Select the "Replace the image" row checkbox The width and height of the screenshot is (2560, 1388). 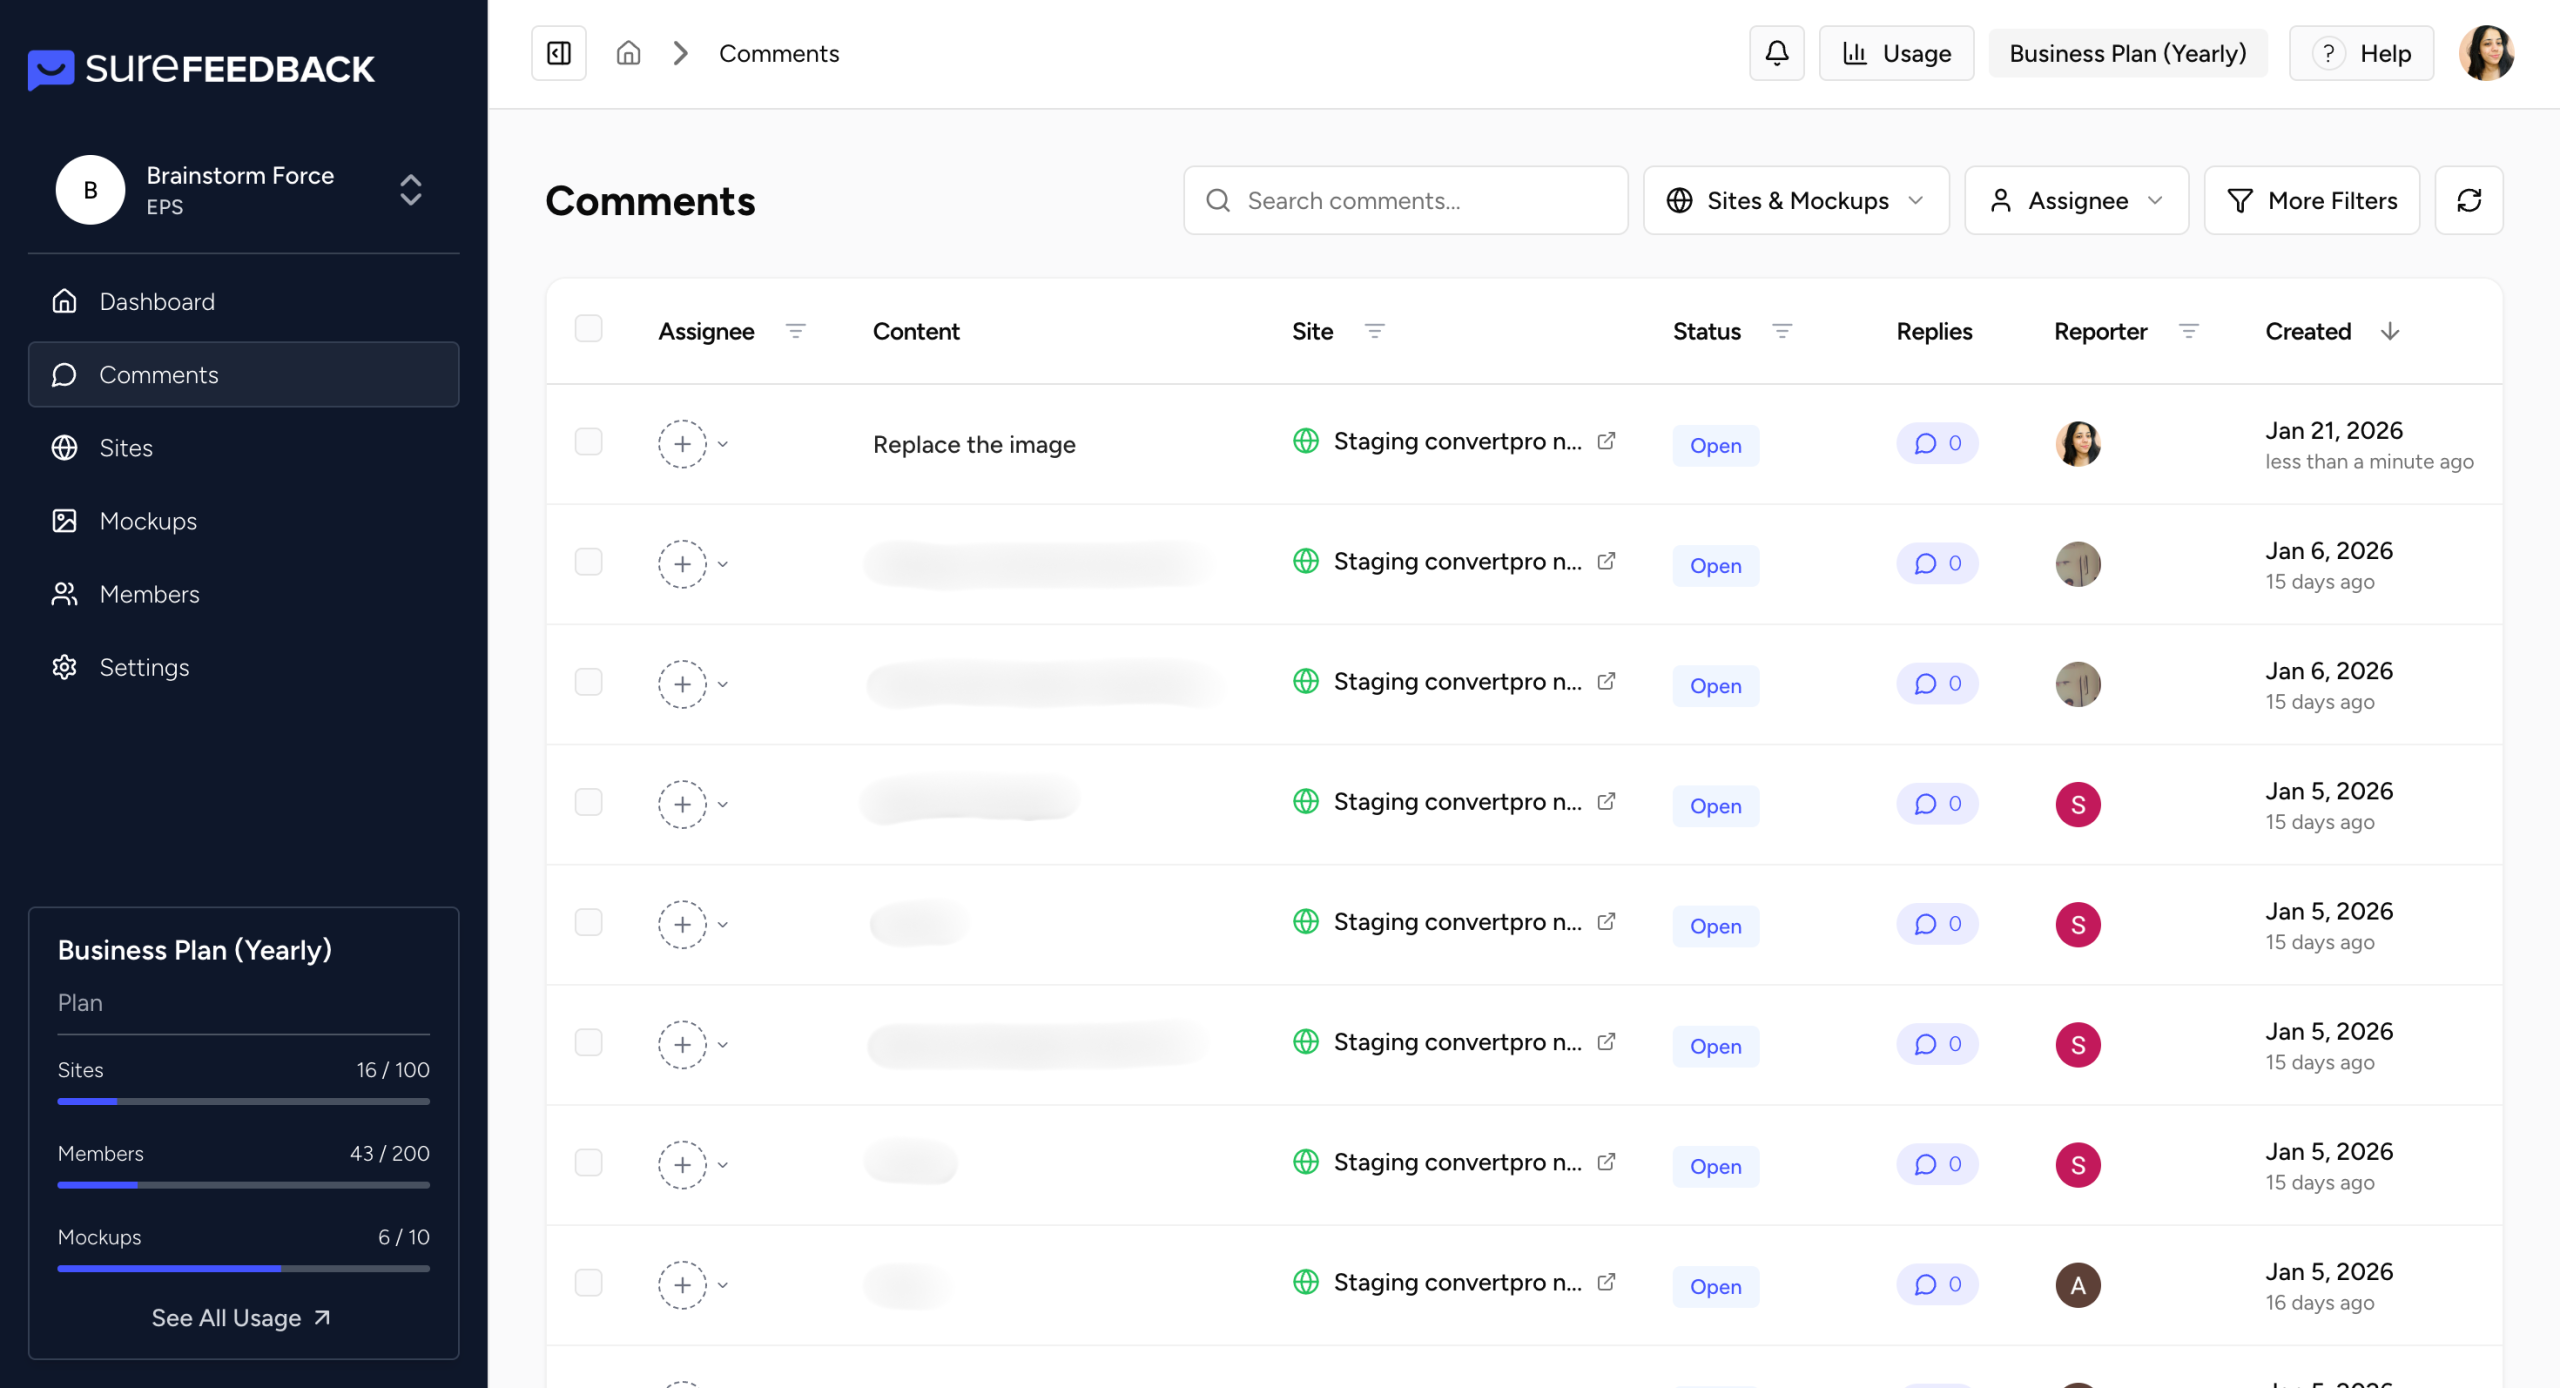589,442
